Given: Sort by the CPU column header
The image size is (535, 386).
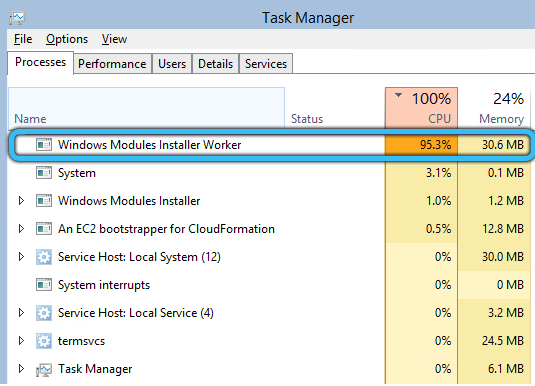Looking at the screenshot, I should coord(421,108).
